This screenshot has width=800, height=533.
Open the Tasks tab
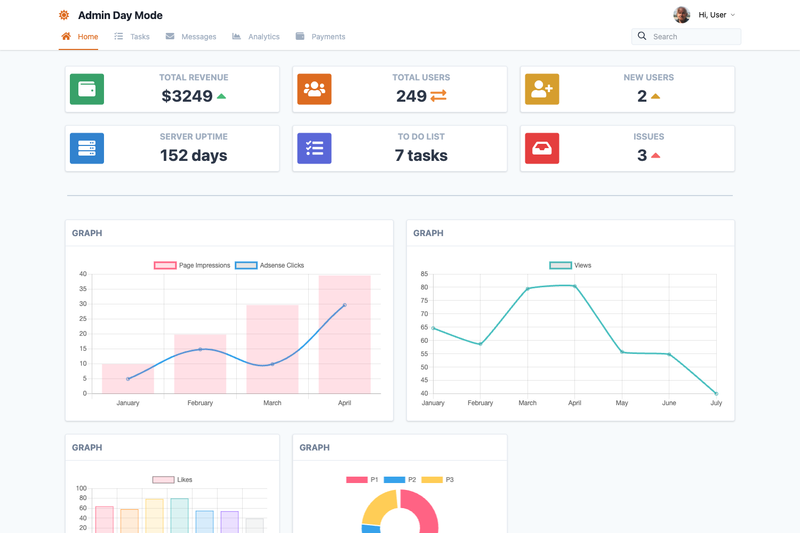(x=132, y=37)
